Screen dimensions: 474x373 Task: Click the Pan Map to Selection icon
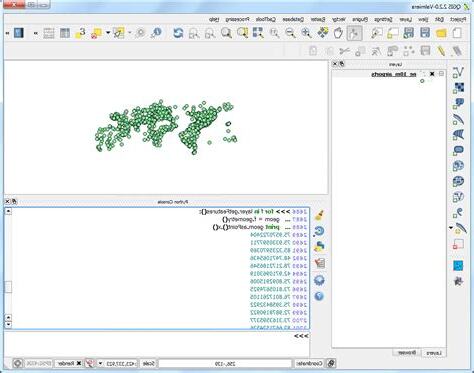pos(323,33)
